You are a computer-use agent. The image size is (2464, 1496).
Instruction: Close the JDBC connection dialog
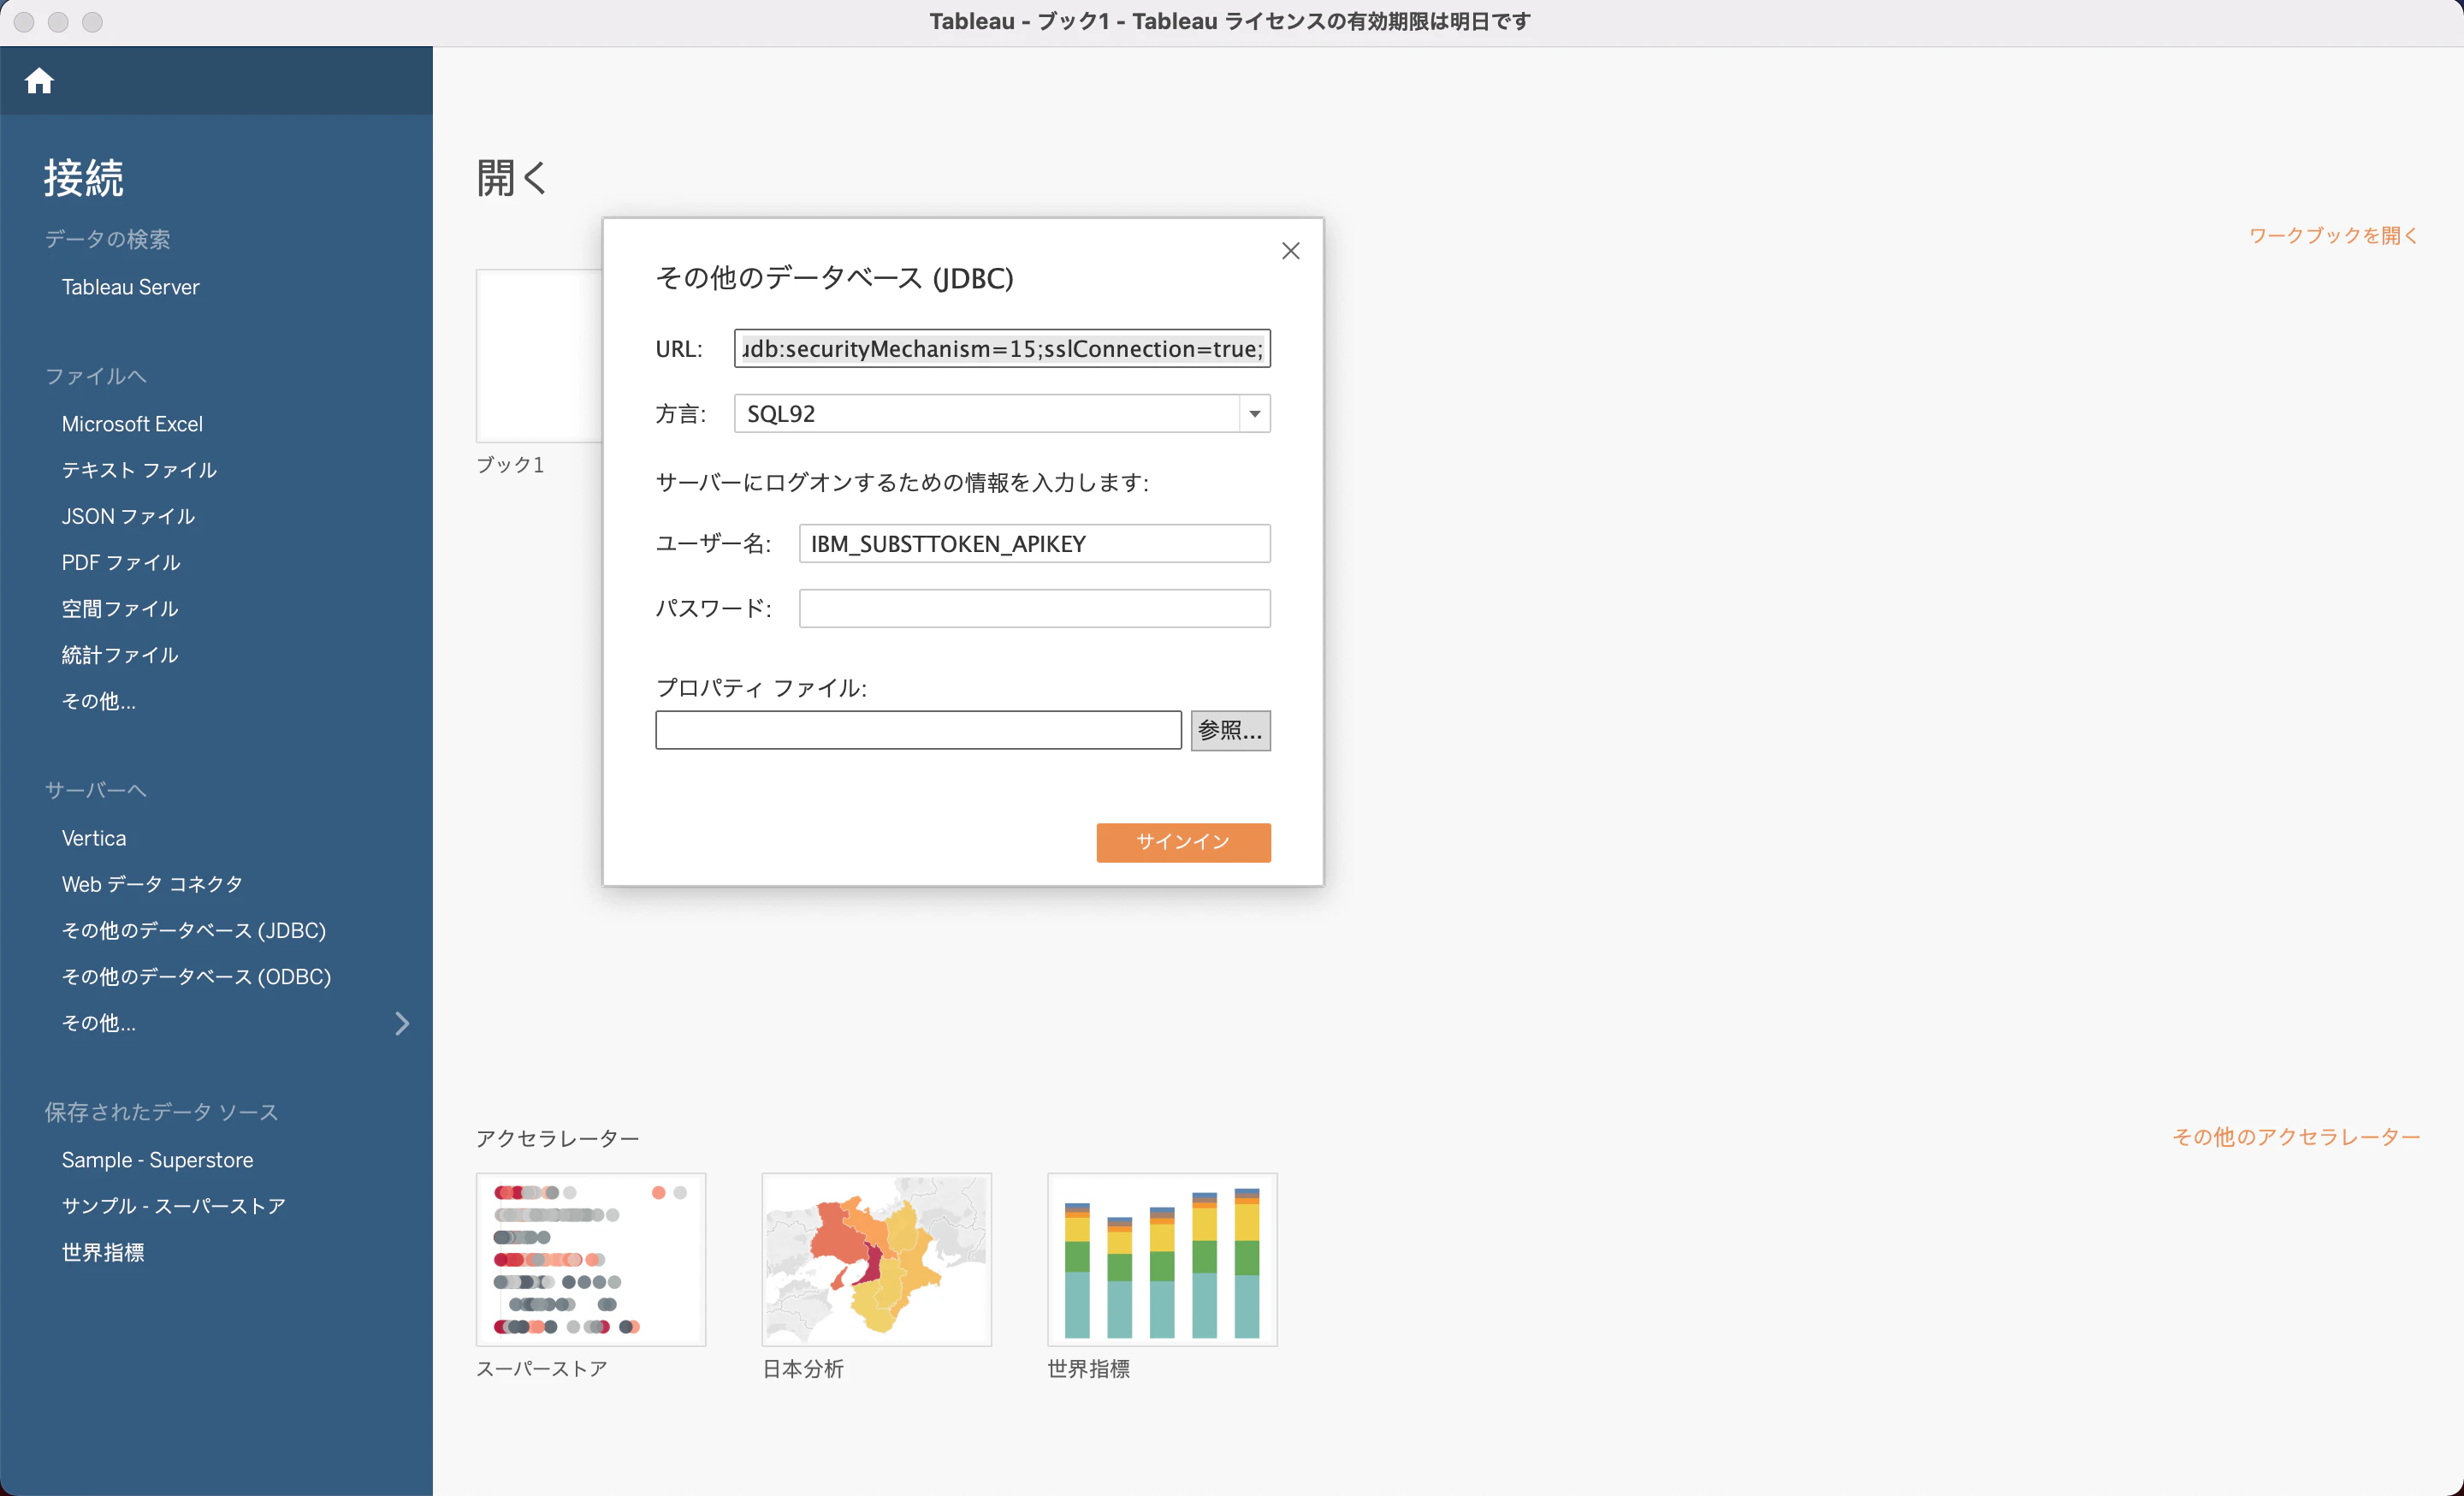coord(1291,251)
